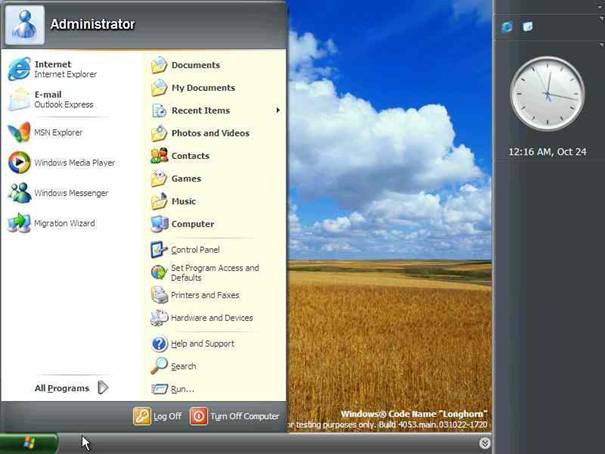
Task: Expand the taskbar tray chevron button
Action: (x=485, y=443)
